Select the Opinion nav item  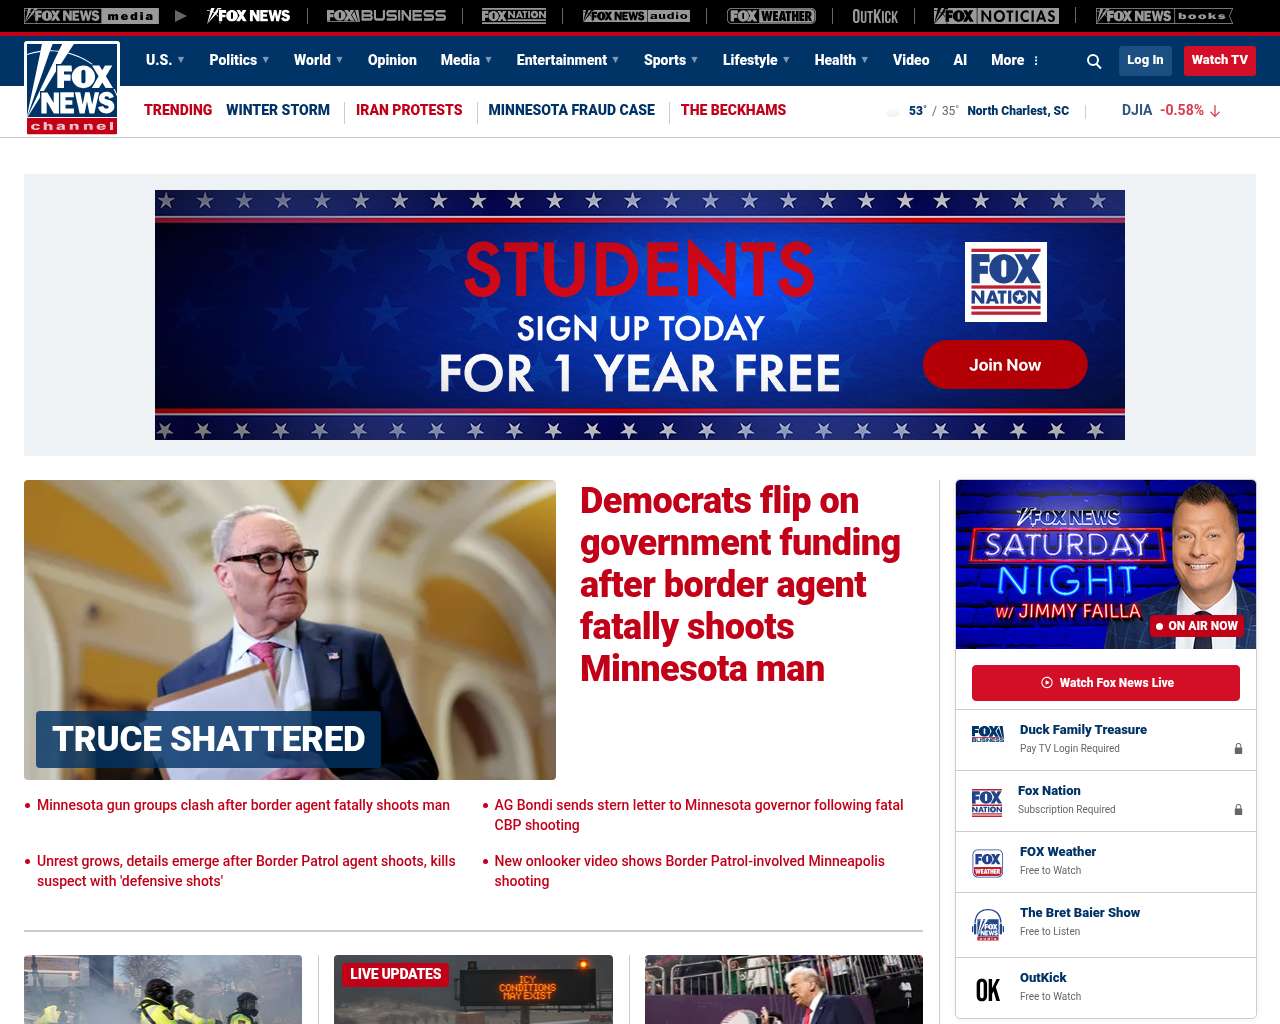pyautogui.click(x=392, y=60)
